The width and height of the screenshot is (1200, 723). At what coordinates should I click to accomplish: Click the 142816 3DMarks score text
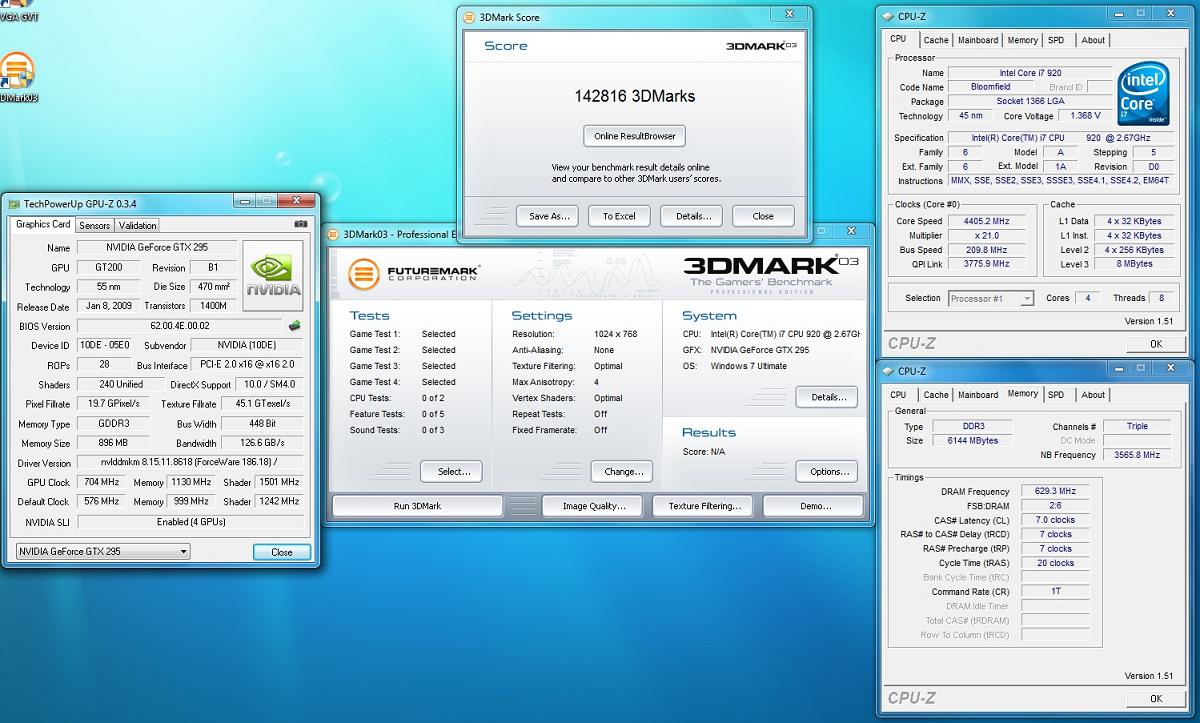[635, 96]
